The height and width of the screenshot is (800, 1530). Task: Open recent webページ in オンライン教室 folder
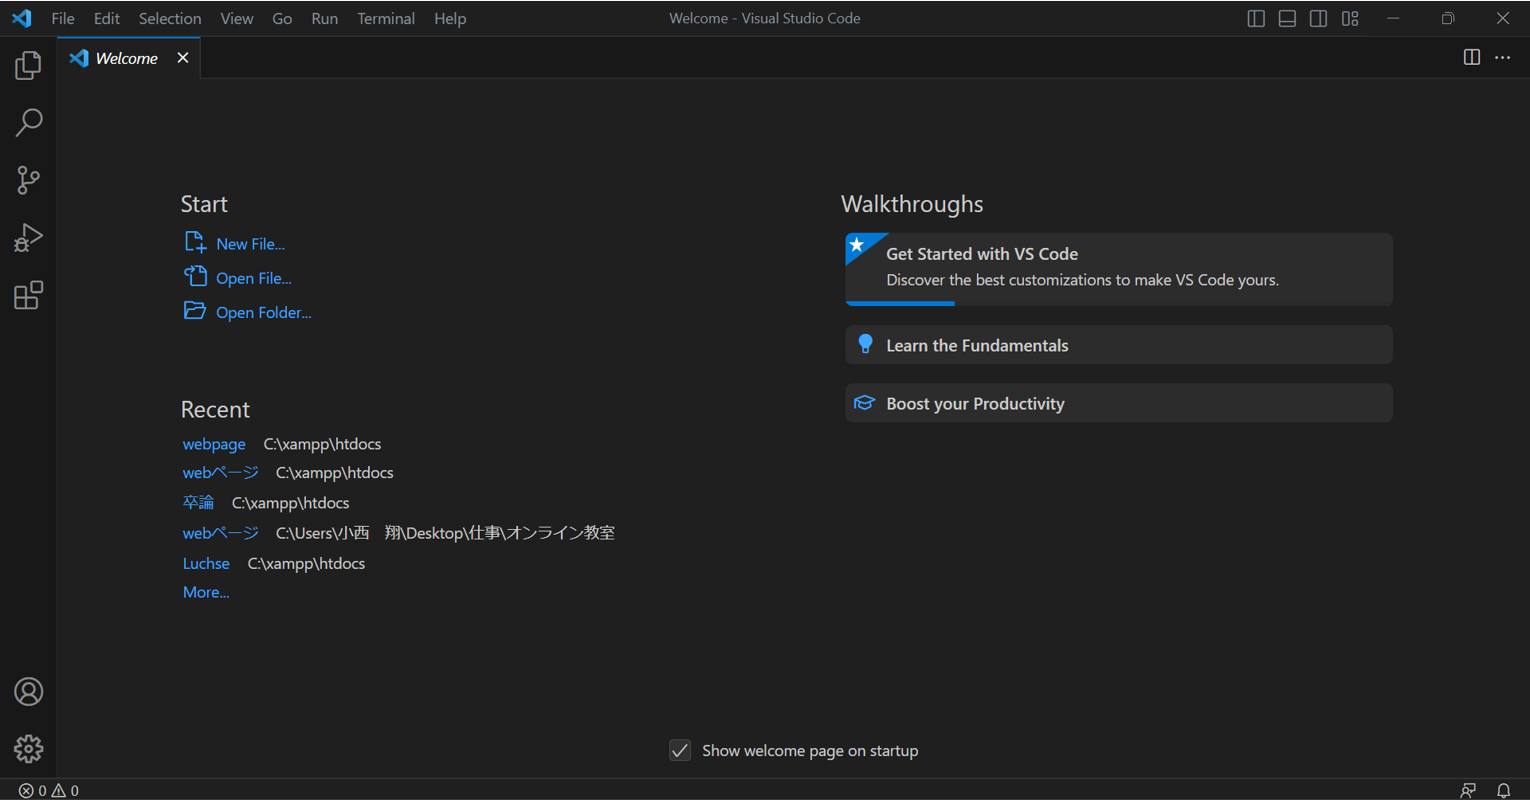click(x=220, y=533)
